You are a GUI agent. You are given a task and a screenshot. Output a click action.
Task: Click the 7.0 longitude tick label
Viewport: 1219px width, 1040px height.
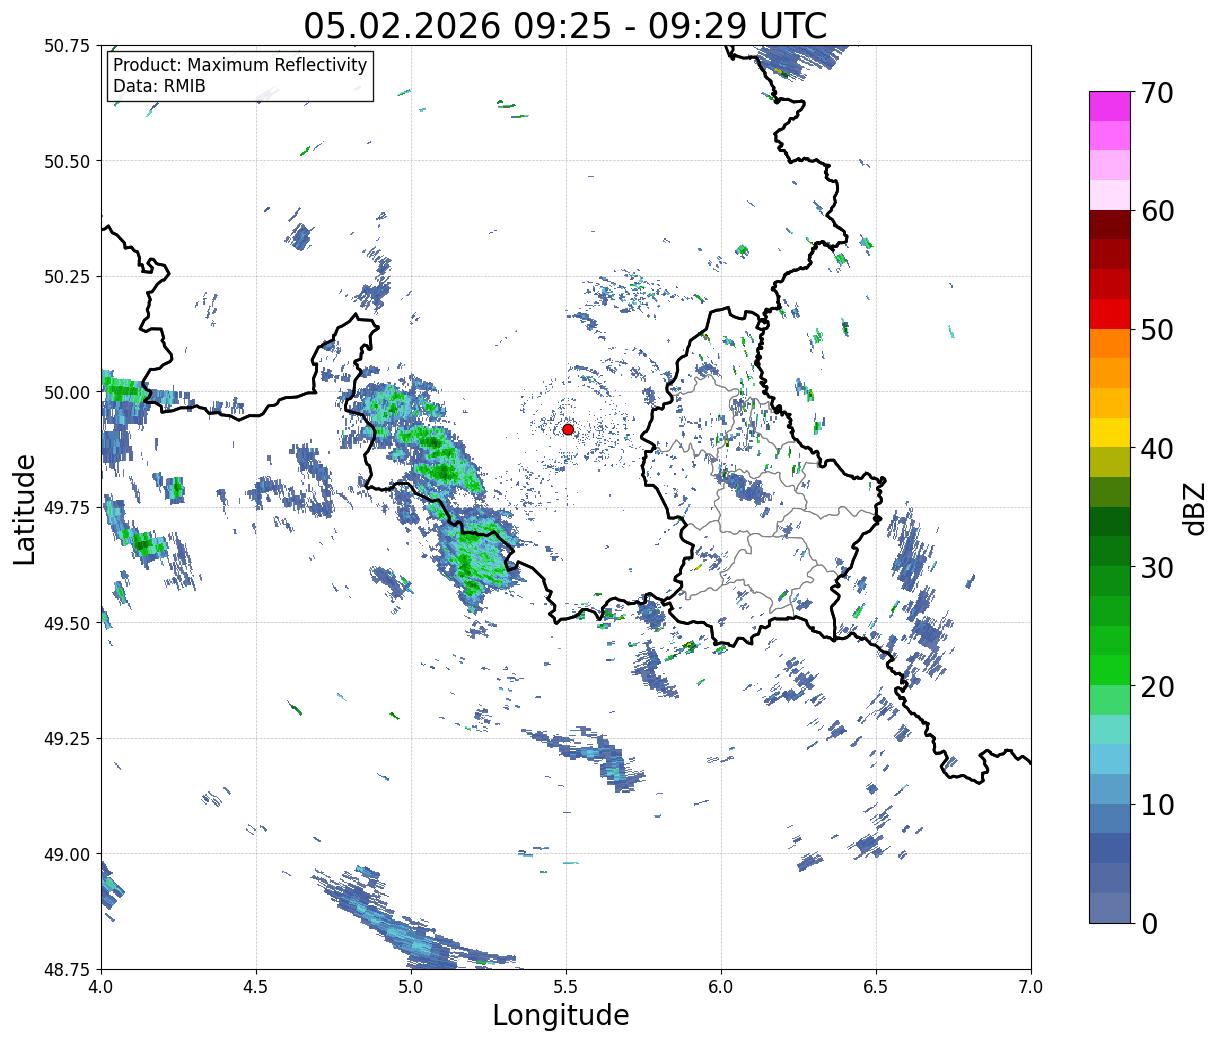pos(1031,986)
